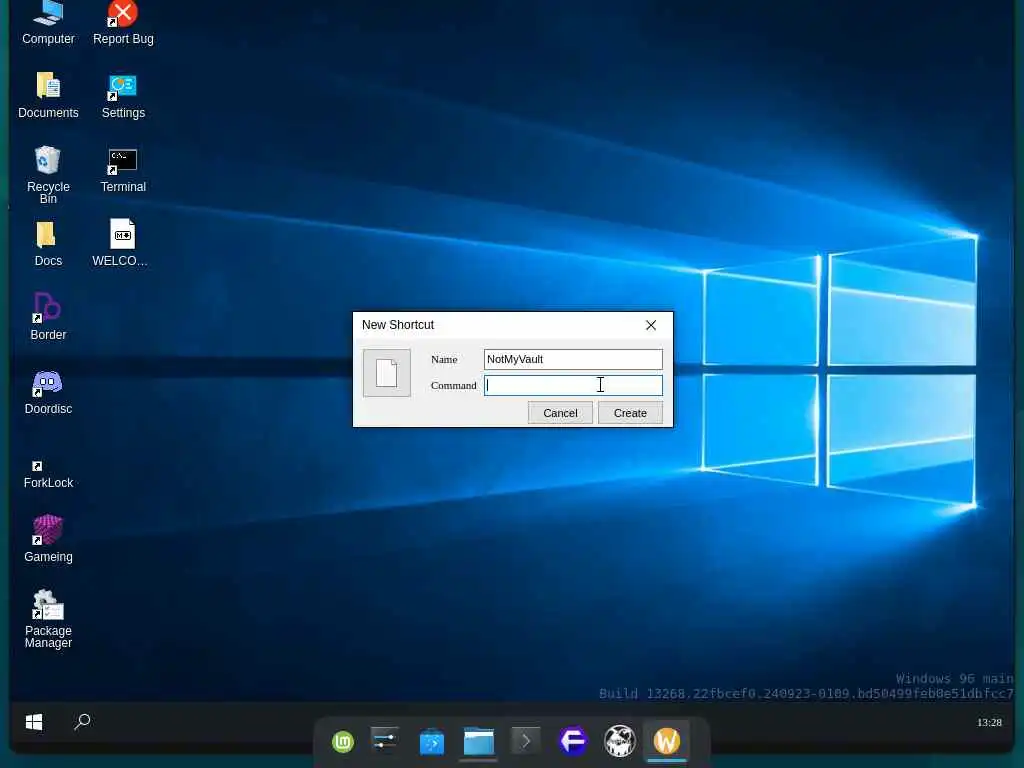Open the sliders settings dock icon

click(x=385, y=740)
